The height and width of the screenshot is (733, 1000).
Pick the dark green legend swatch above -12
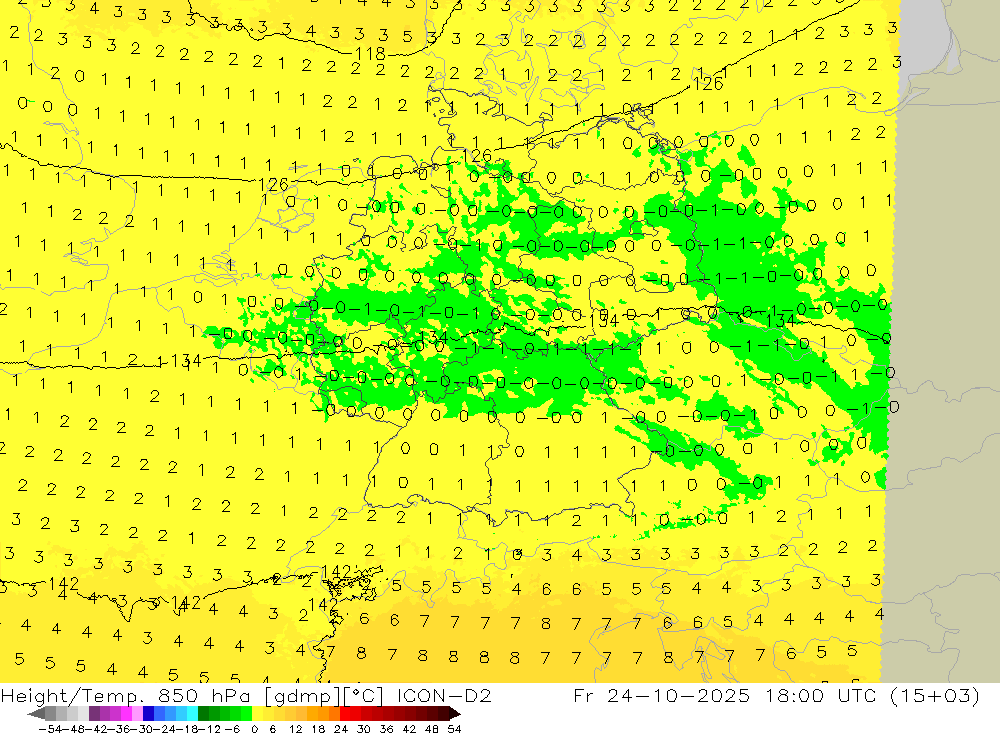point(203,714)
